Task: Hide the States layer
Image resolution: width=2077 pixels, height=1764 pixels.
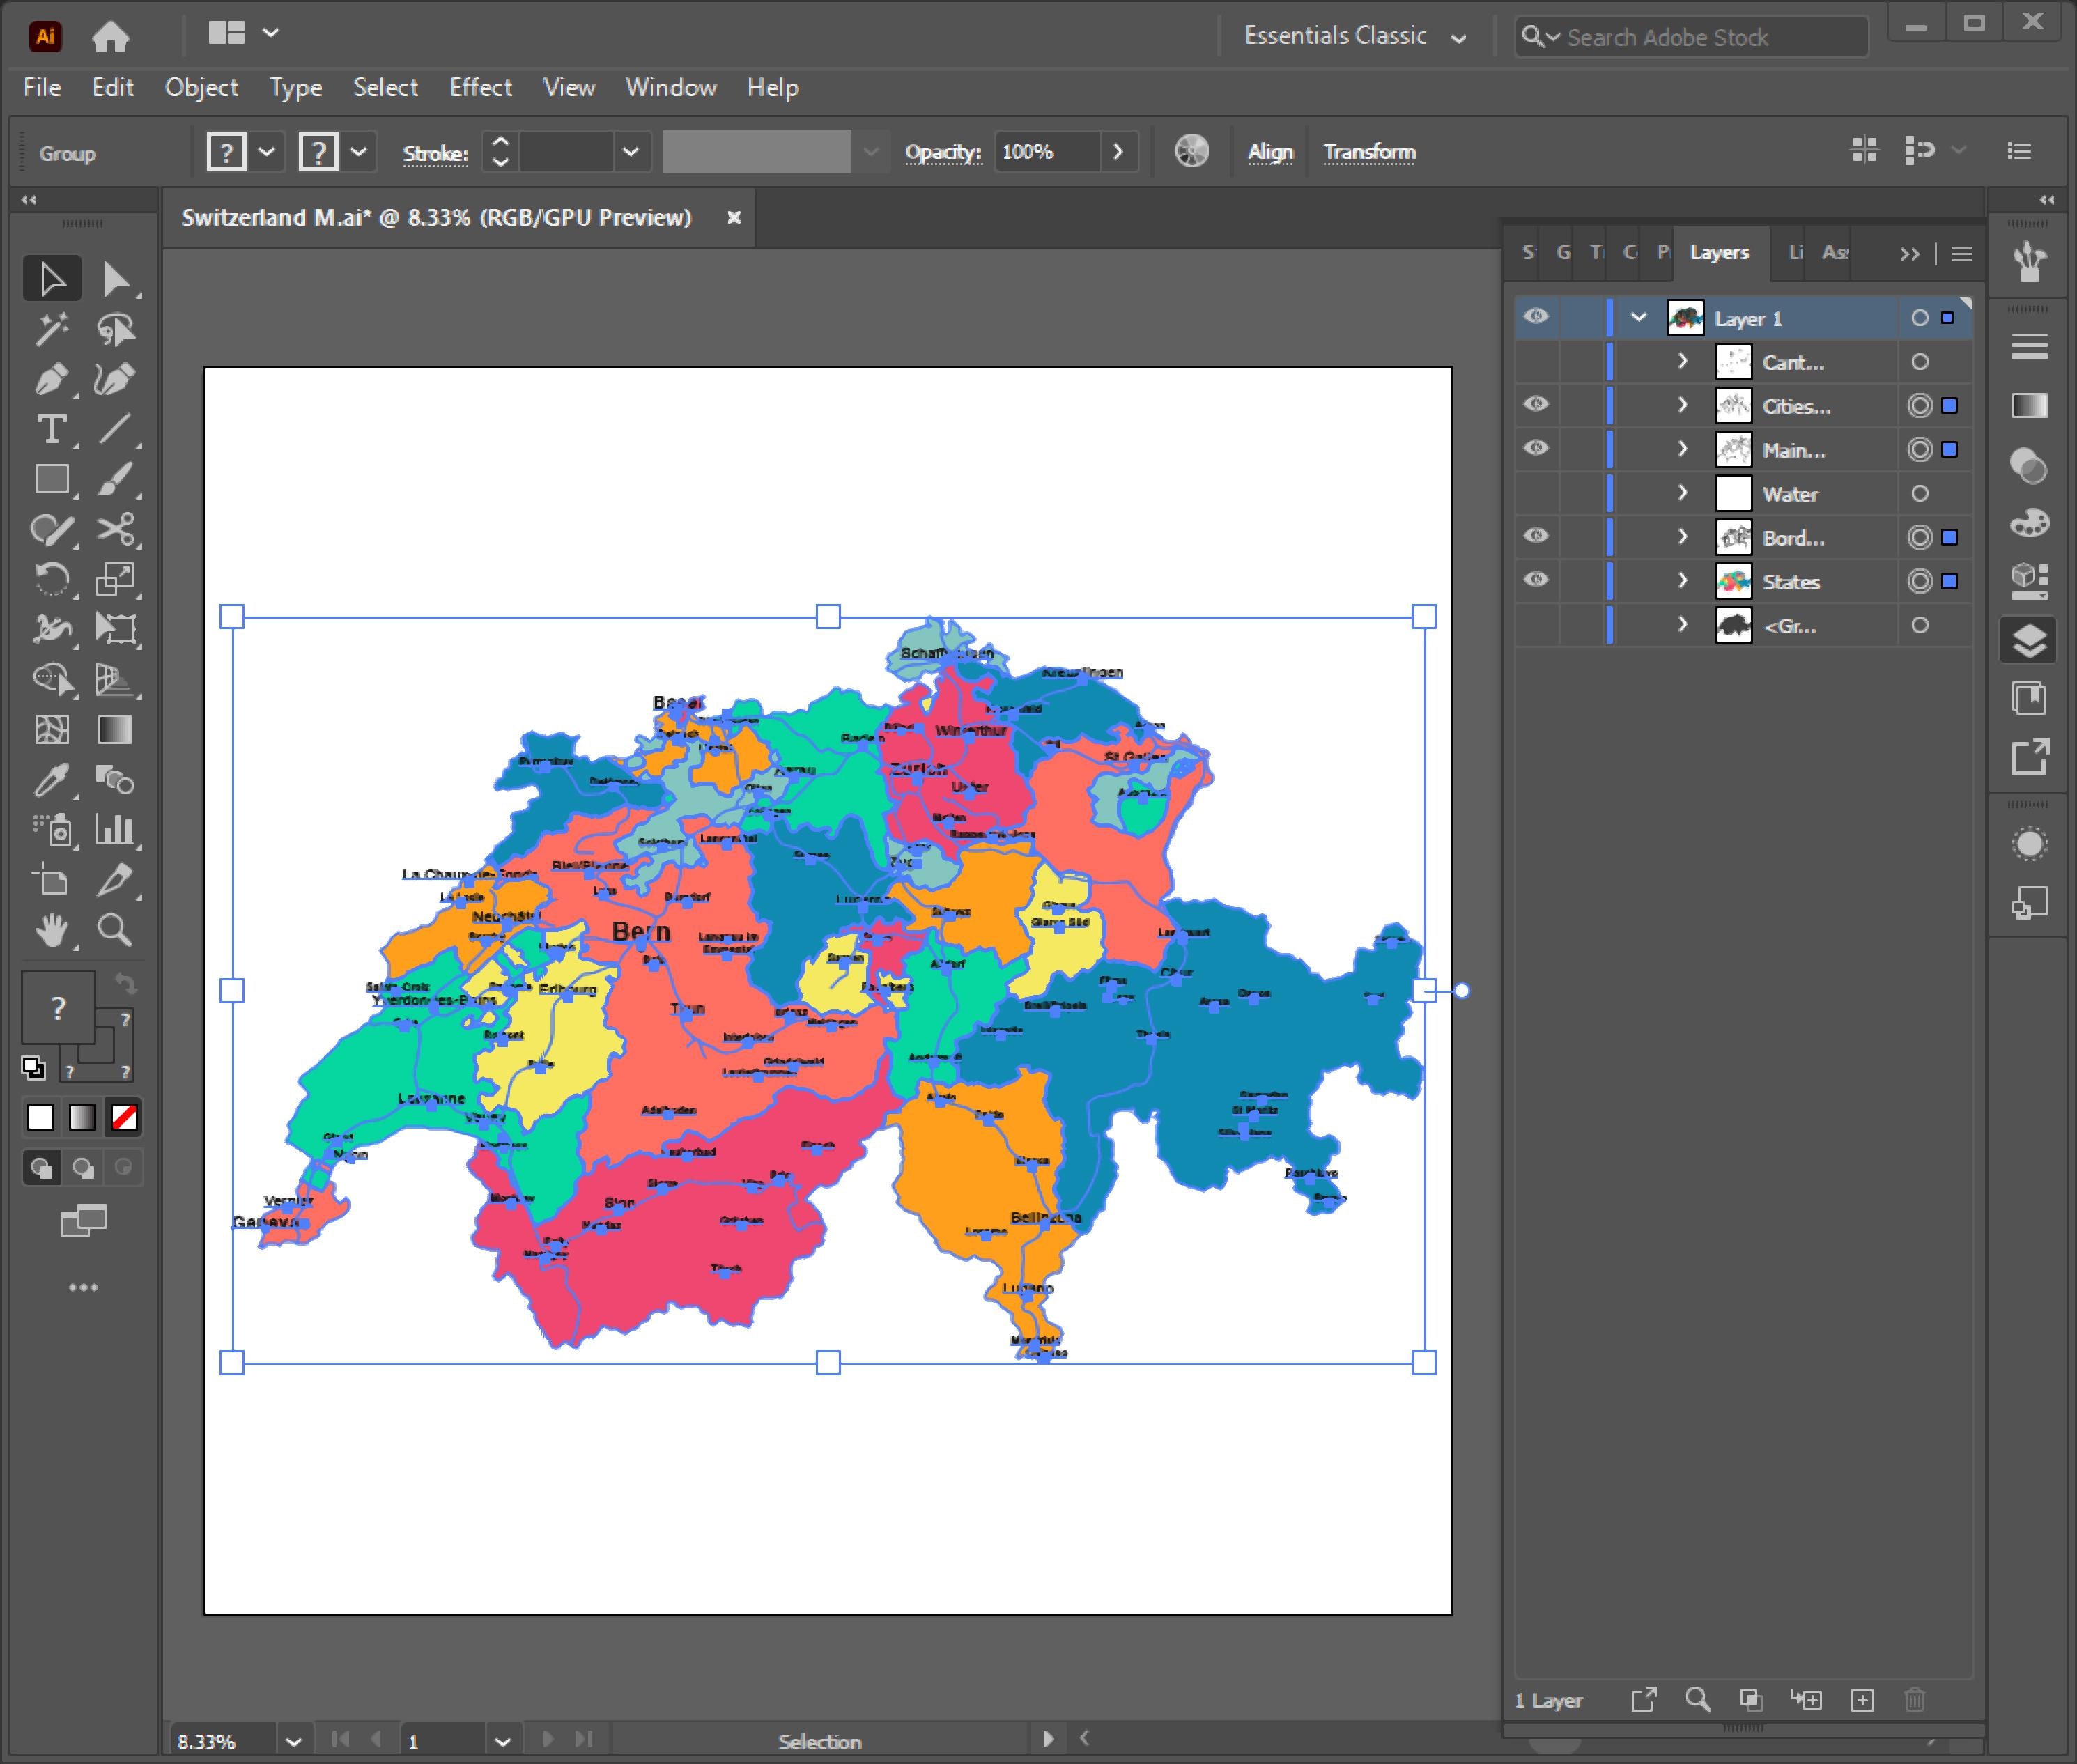Action: (1537, 581)
